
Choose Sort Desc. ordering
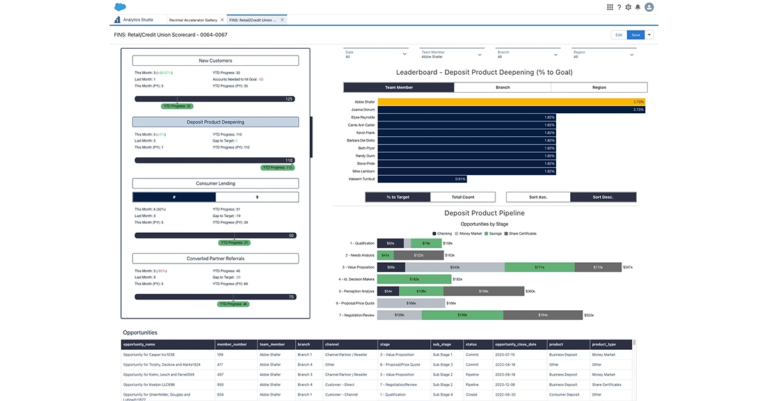[x=603, y=197]
